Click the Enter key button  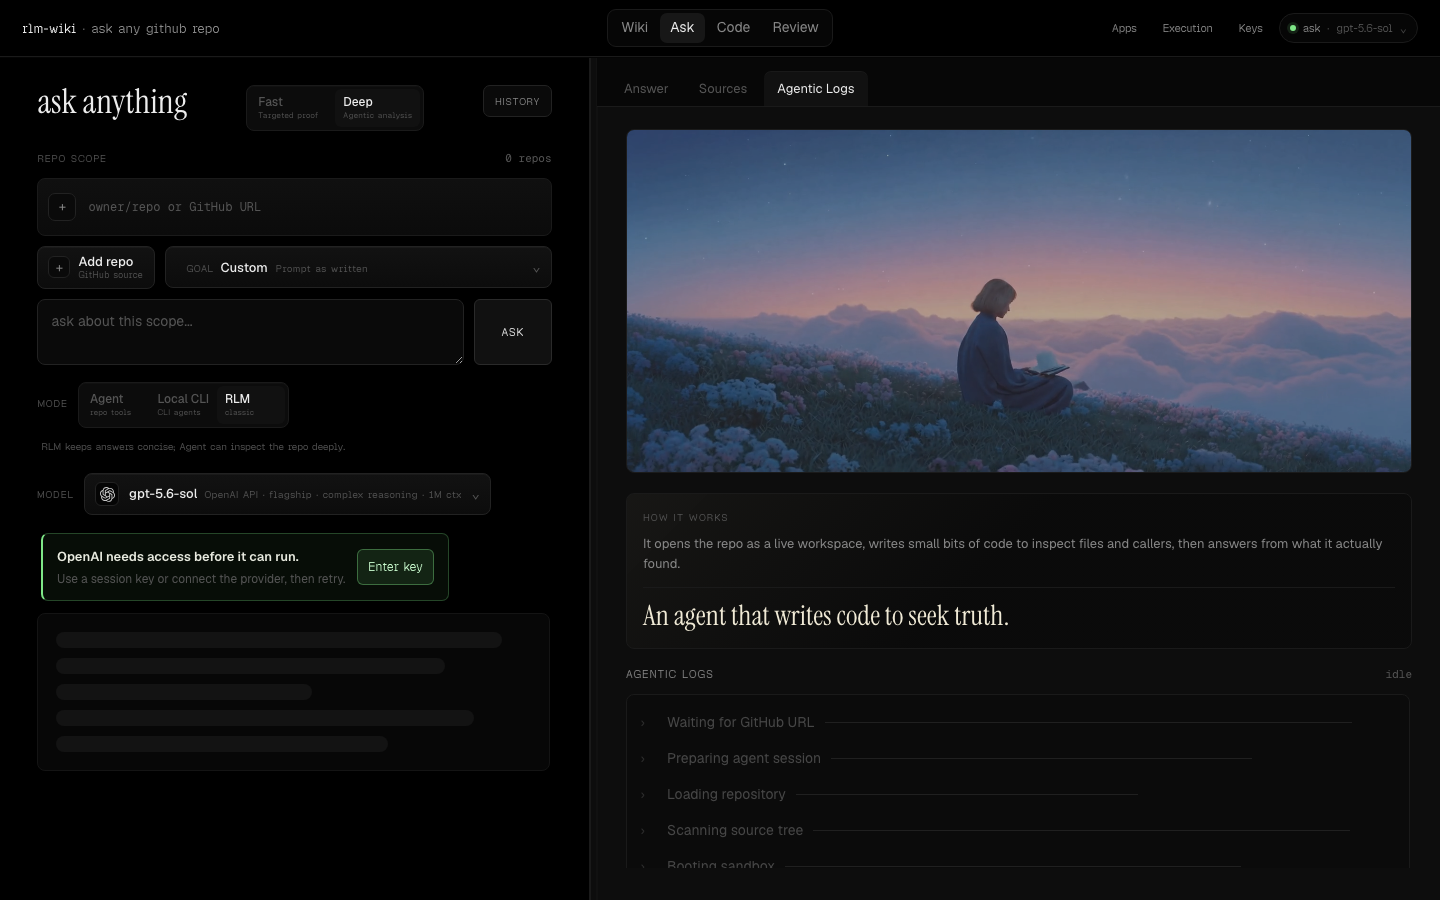(x=395, y=567)
